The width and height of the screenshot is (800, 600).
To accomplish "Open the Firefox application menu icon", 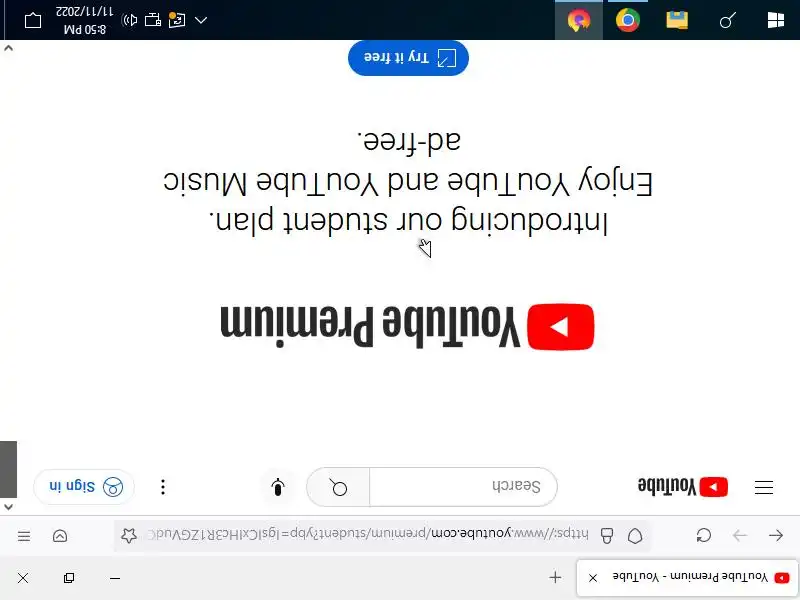I will coord(24,536).
